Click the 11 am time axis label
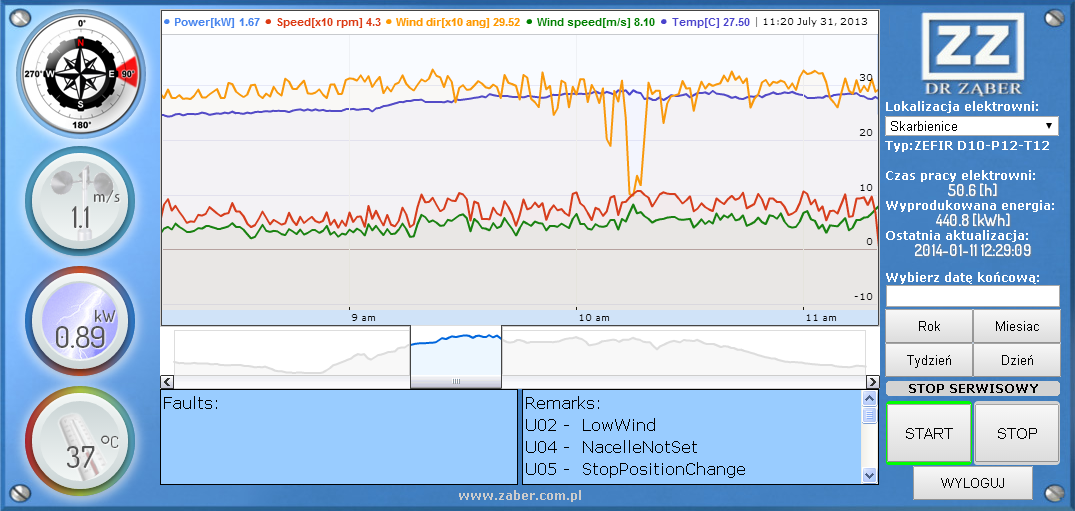This screenshot has width=1075, height=511. coord(821,318)
